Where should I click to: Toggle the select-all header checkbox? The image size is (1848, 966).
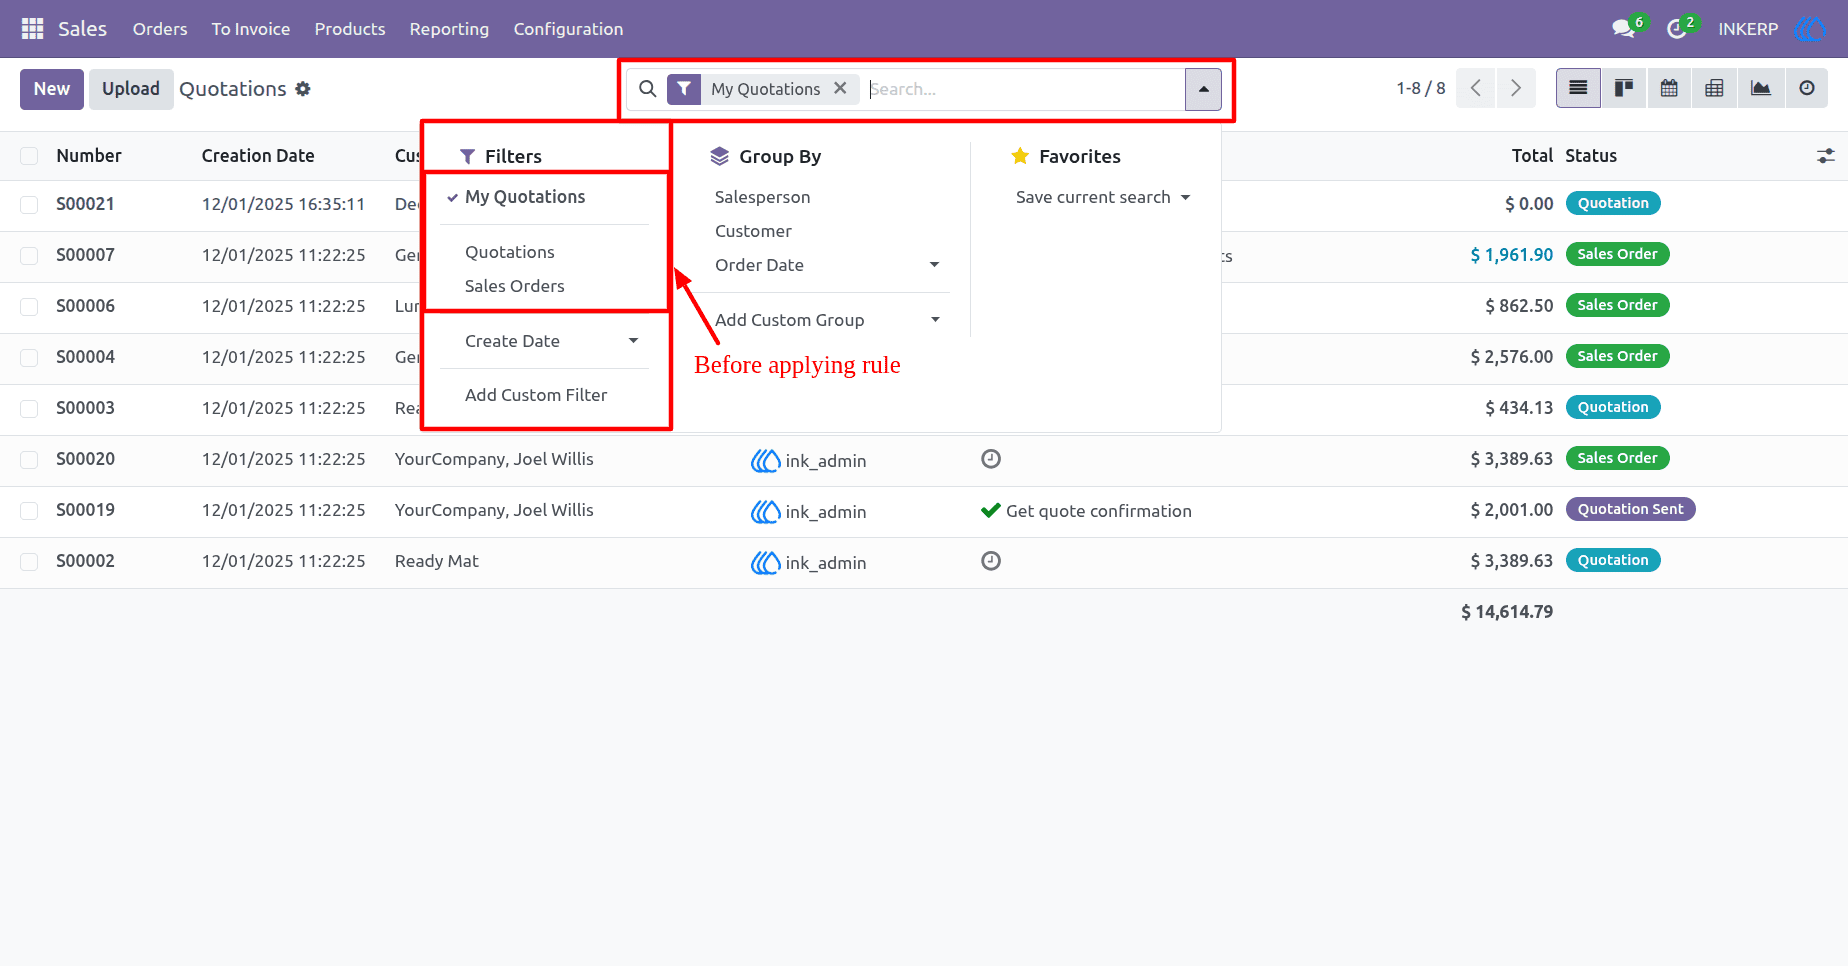(x=29, y=156)
